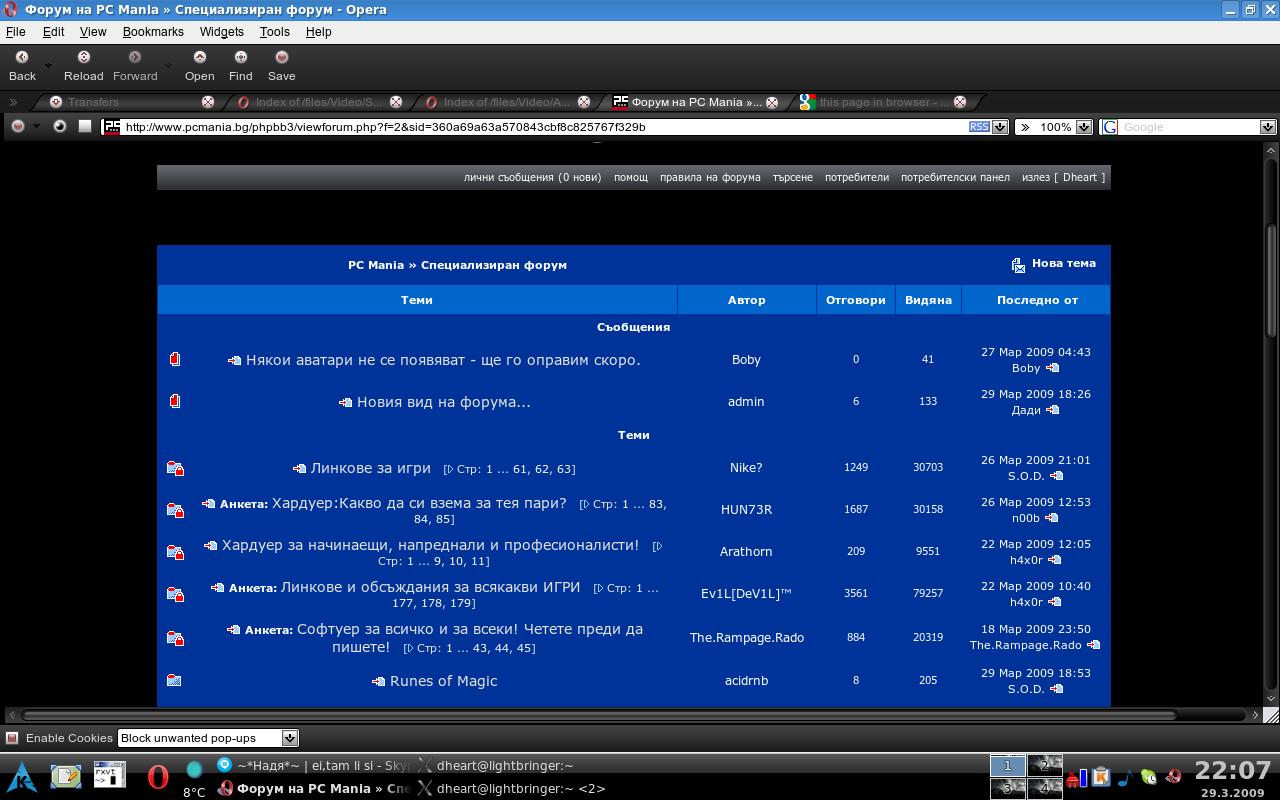Open the View menu
The height and width of the screenshot is (800, 1280).
point(93,32)
